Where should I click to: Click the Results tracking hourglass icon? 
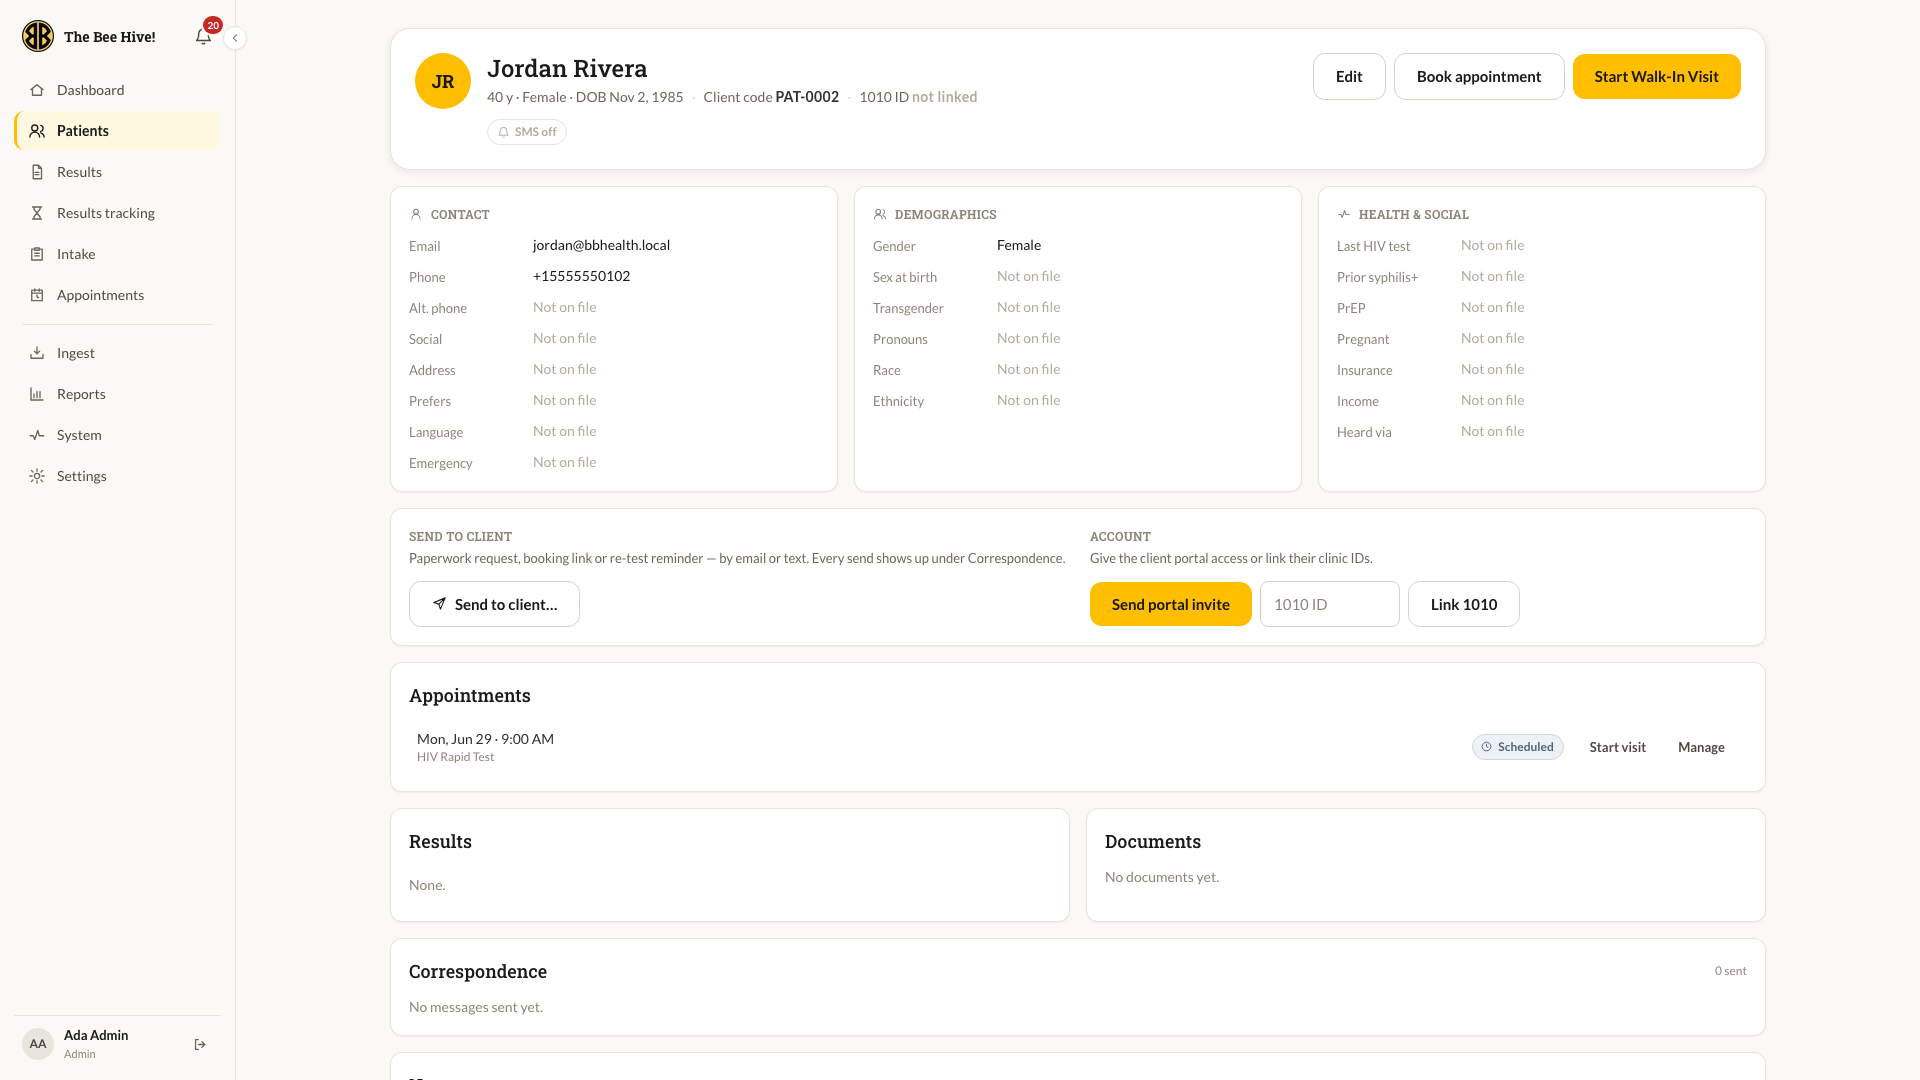(37, 213)
